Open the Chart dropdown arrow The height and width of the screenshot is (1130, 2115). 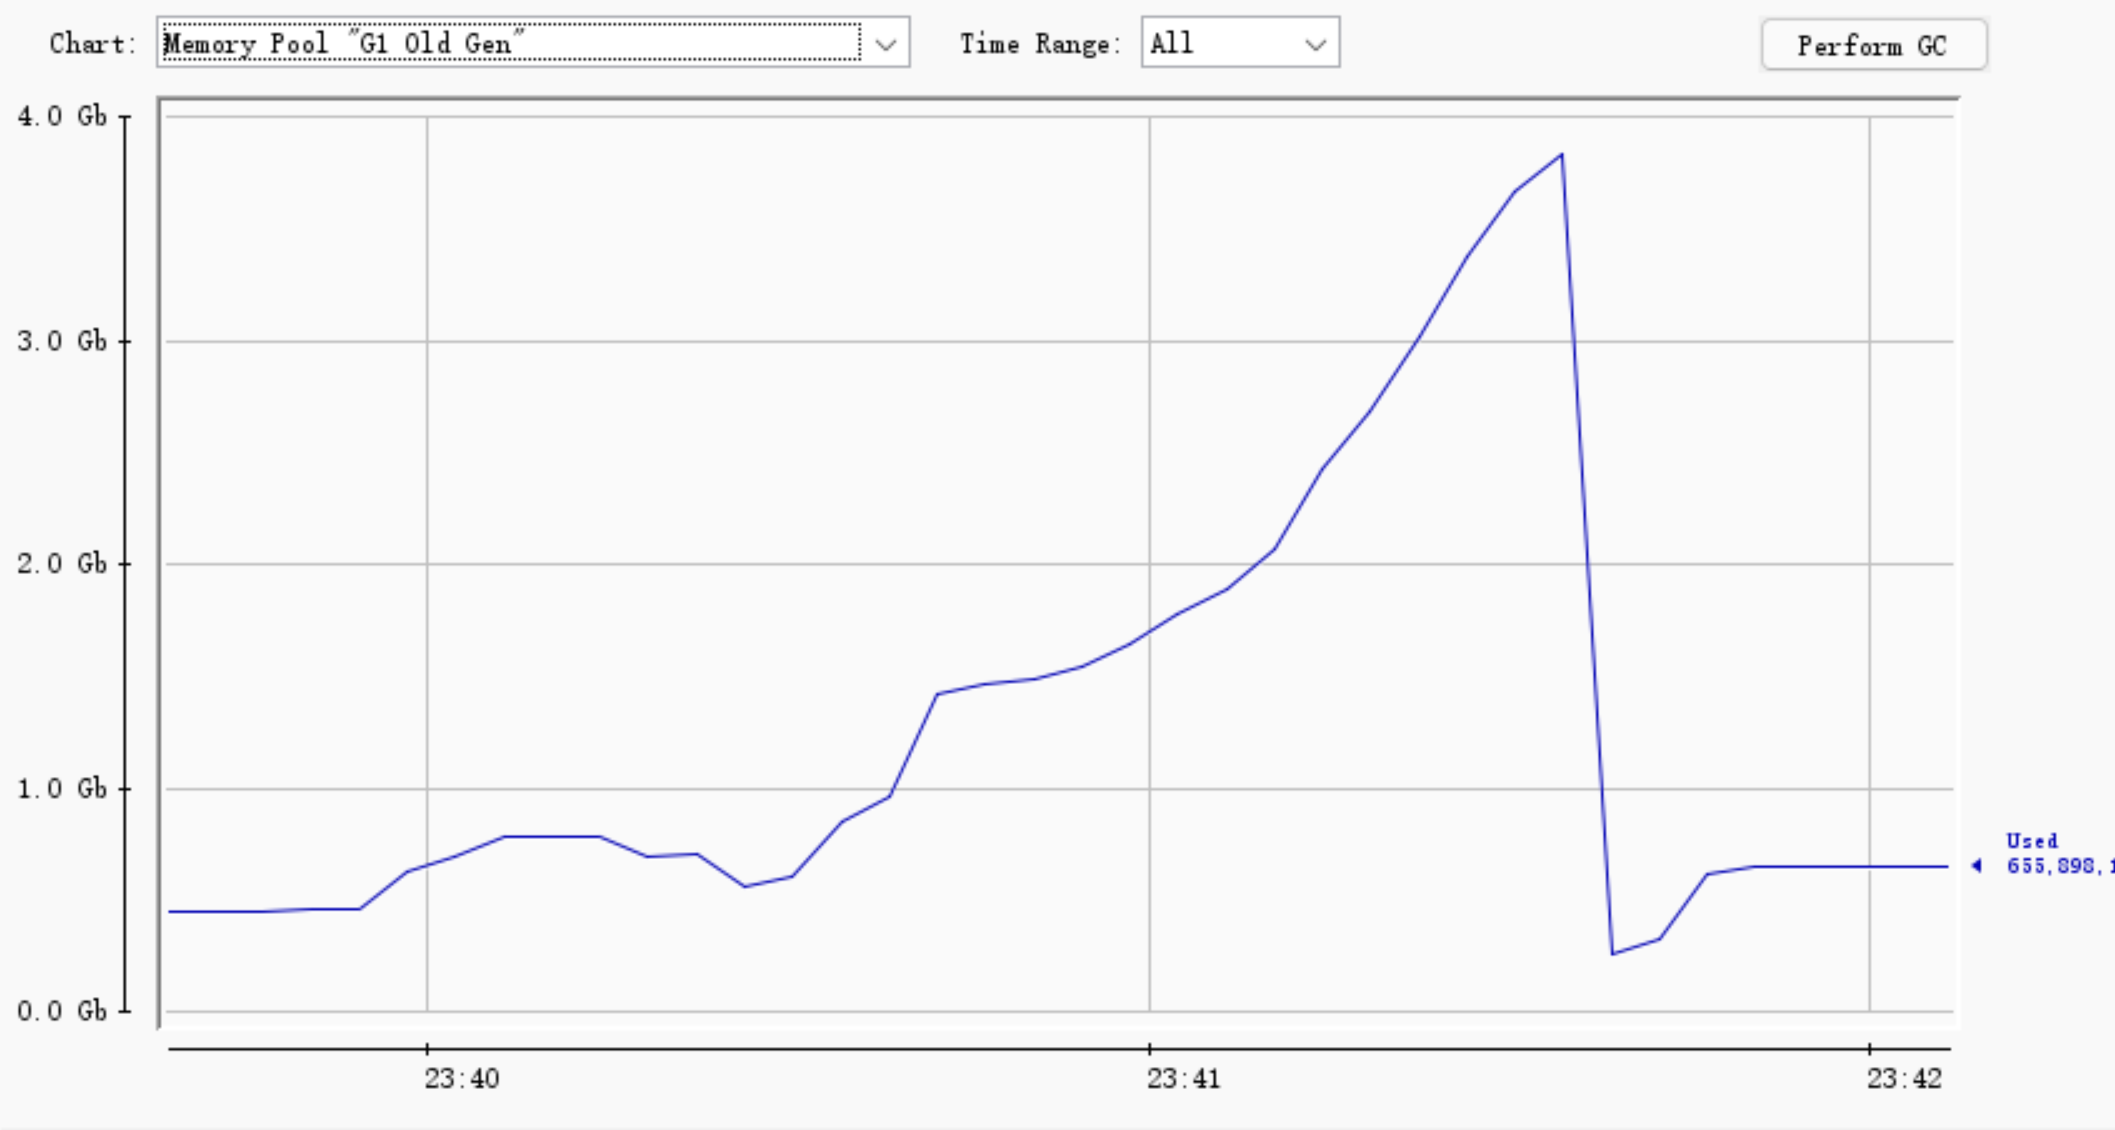(885, 44)
